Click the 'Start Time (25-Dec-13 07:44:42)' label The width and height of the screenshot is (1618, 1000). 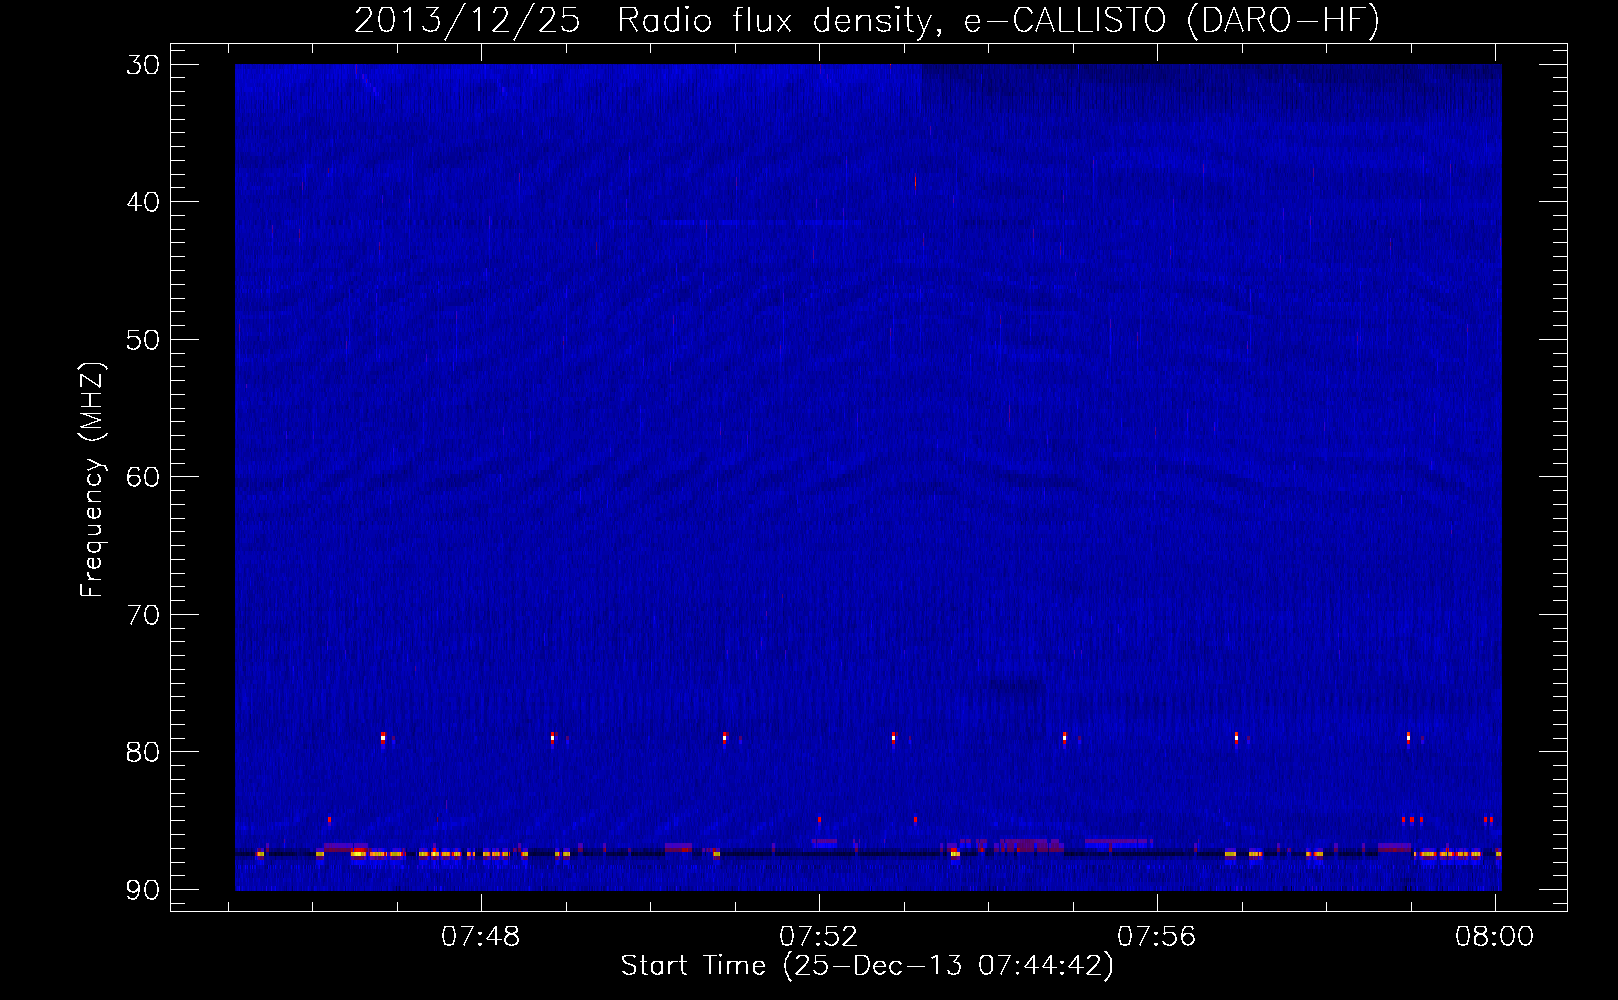[x=867, y=966]
